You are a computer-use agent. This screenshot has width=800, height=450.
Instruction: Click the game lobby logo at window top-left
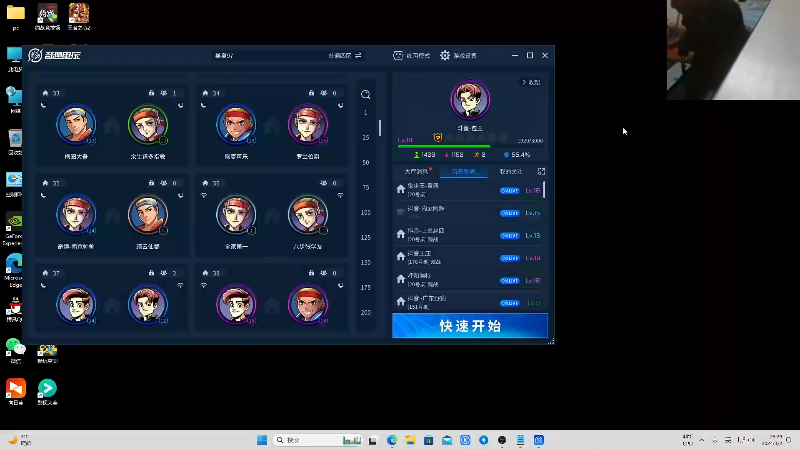(55, 55)
